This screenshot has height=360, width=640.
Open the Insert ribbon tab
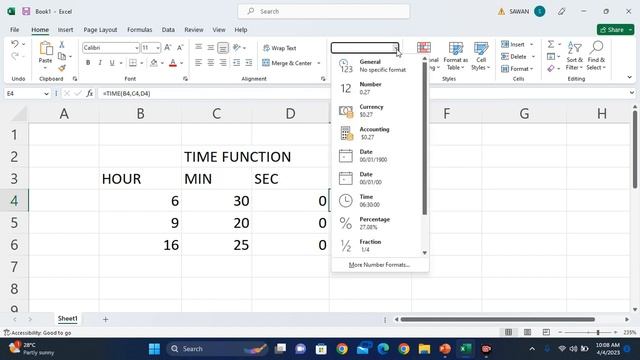[65, 30]
